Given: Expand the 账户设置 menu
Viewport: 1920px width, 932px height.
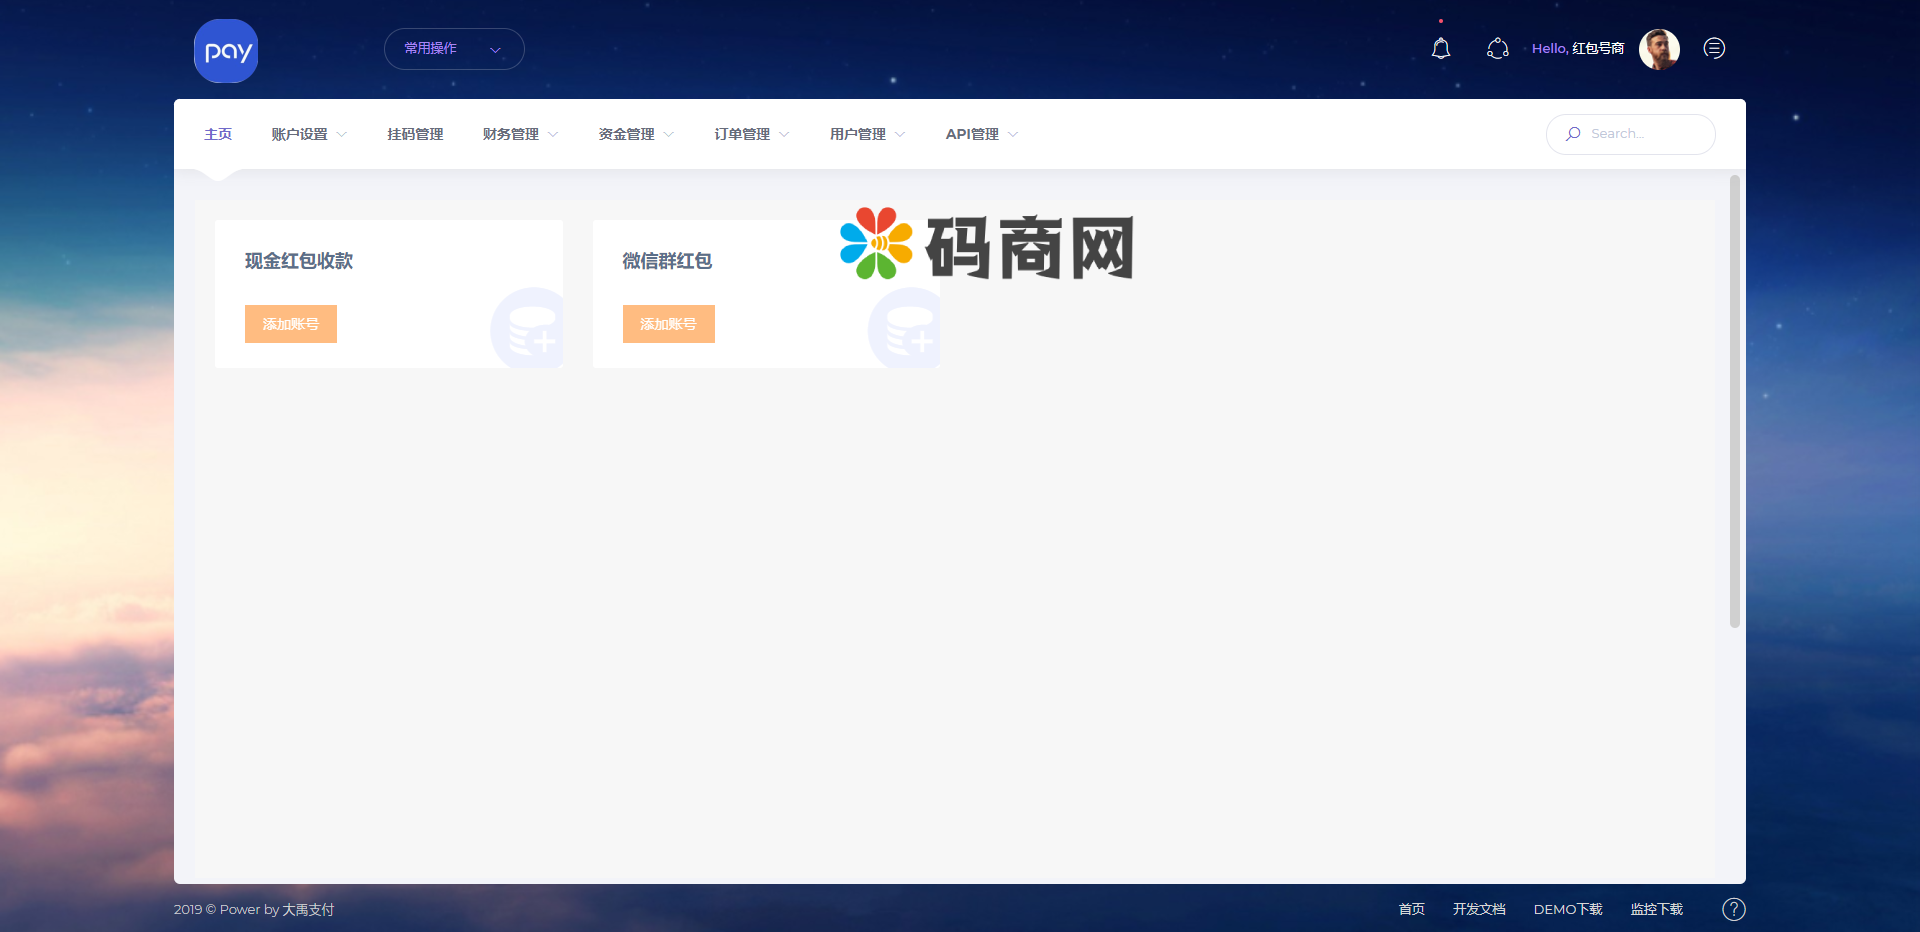Looking at the screenshot, I should coord(308,134).
